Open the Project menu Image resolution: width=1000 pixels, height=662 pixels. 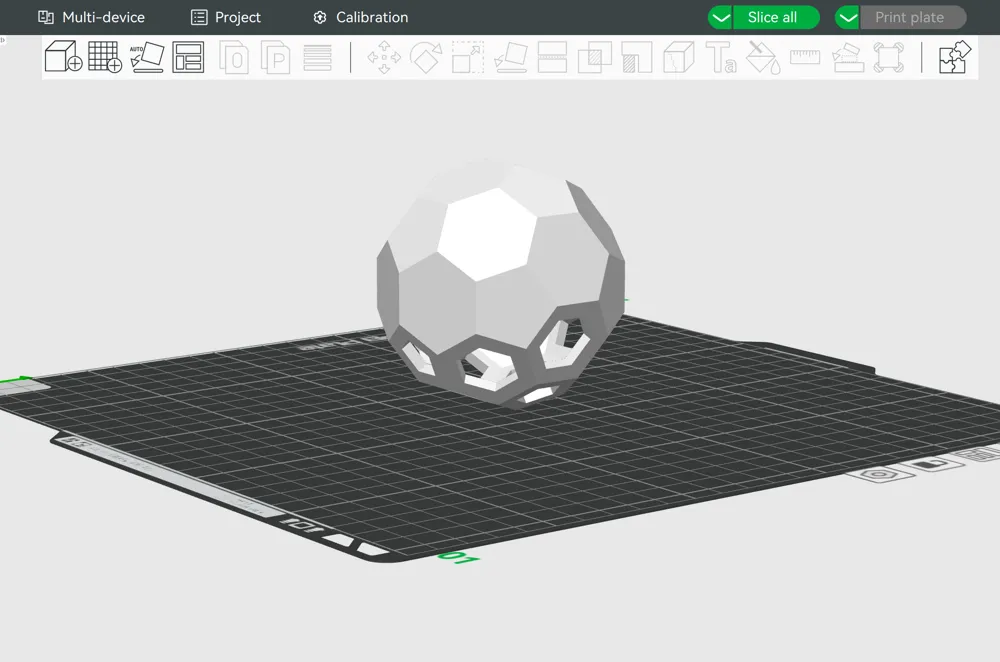pyautogui.click(x=226, y=17)
